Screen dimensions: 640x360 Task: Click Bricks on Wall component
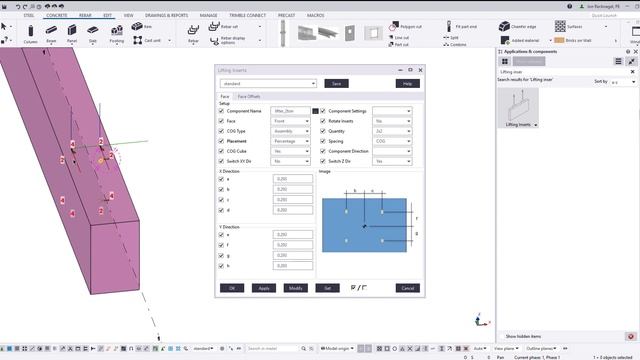coord(573,40)
